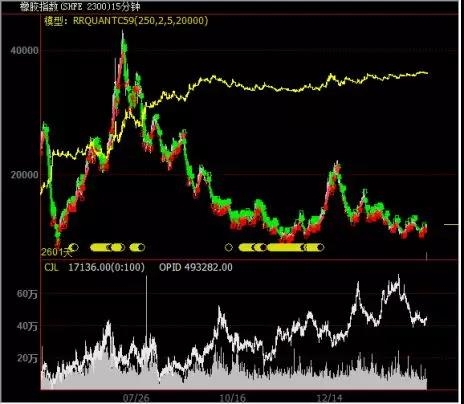The image size is (464, 404).
Task: Click the OPID 493282.00 open interest label
Action: tap(196, 267)
